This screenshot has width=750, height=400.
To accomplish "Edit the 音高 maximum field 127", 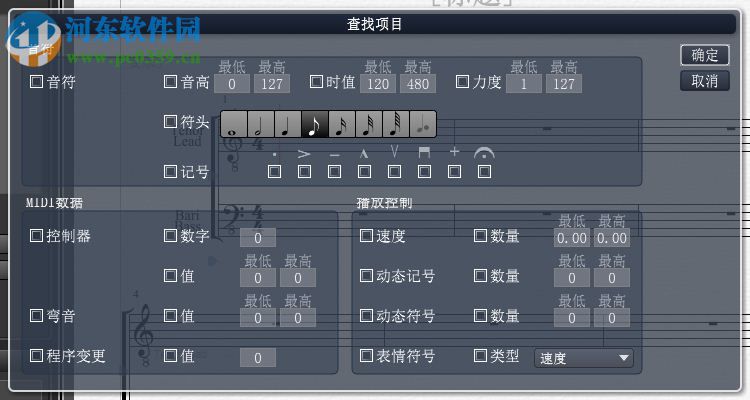I will click(272, 84).
